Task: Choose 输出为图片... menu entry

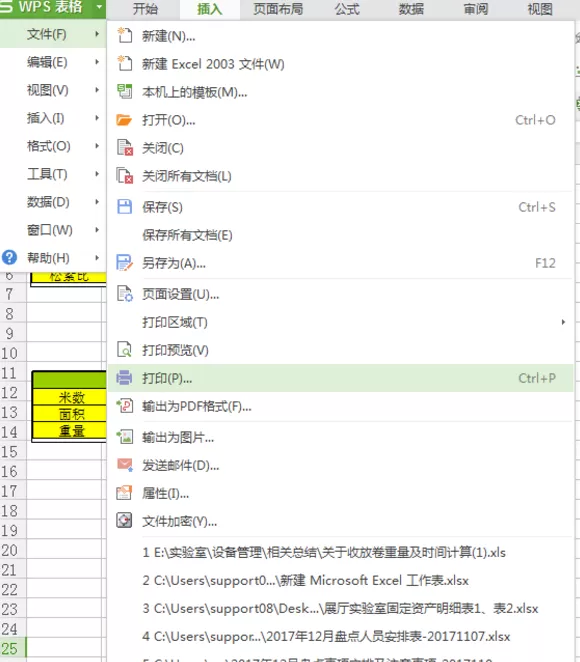Action: click(341, 437)
